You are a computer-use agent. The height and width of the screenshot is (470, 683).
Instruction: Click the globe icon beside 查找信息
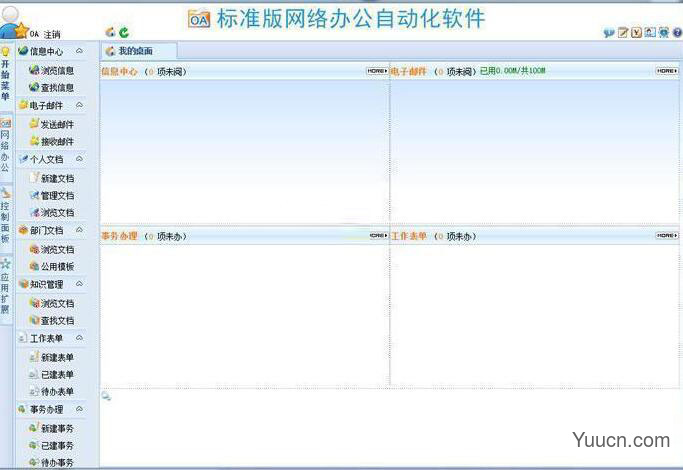pos(34,87)
